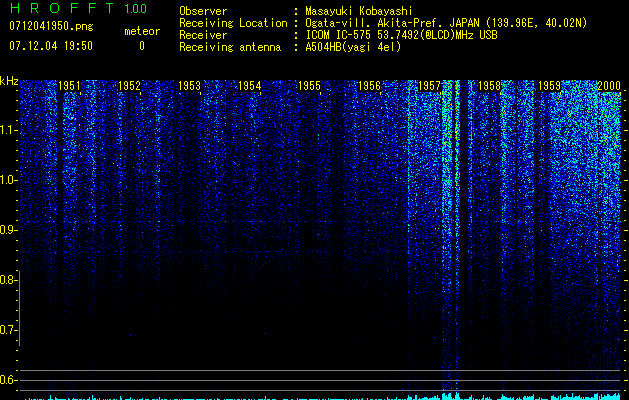The height and width of the screenshot is (400, 629).
Task: Click time marker 1956
Action: pos(369,85)
